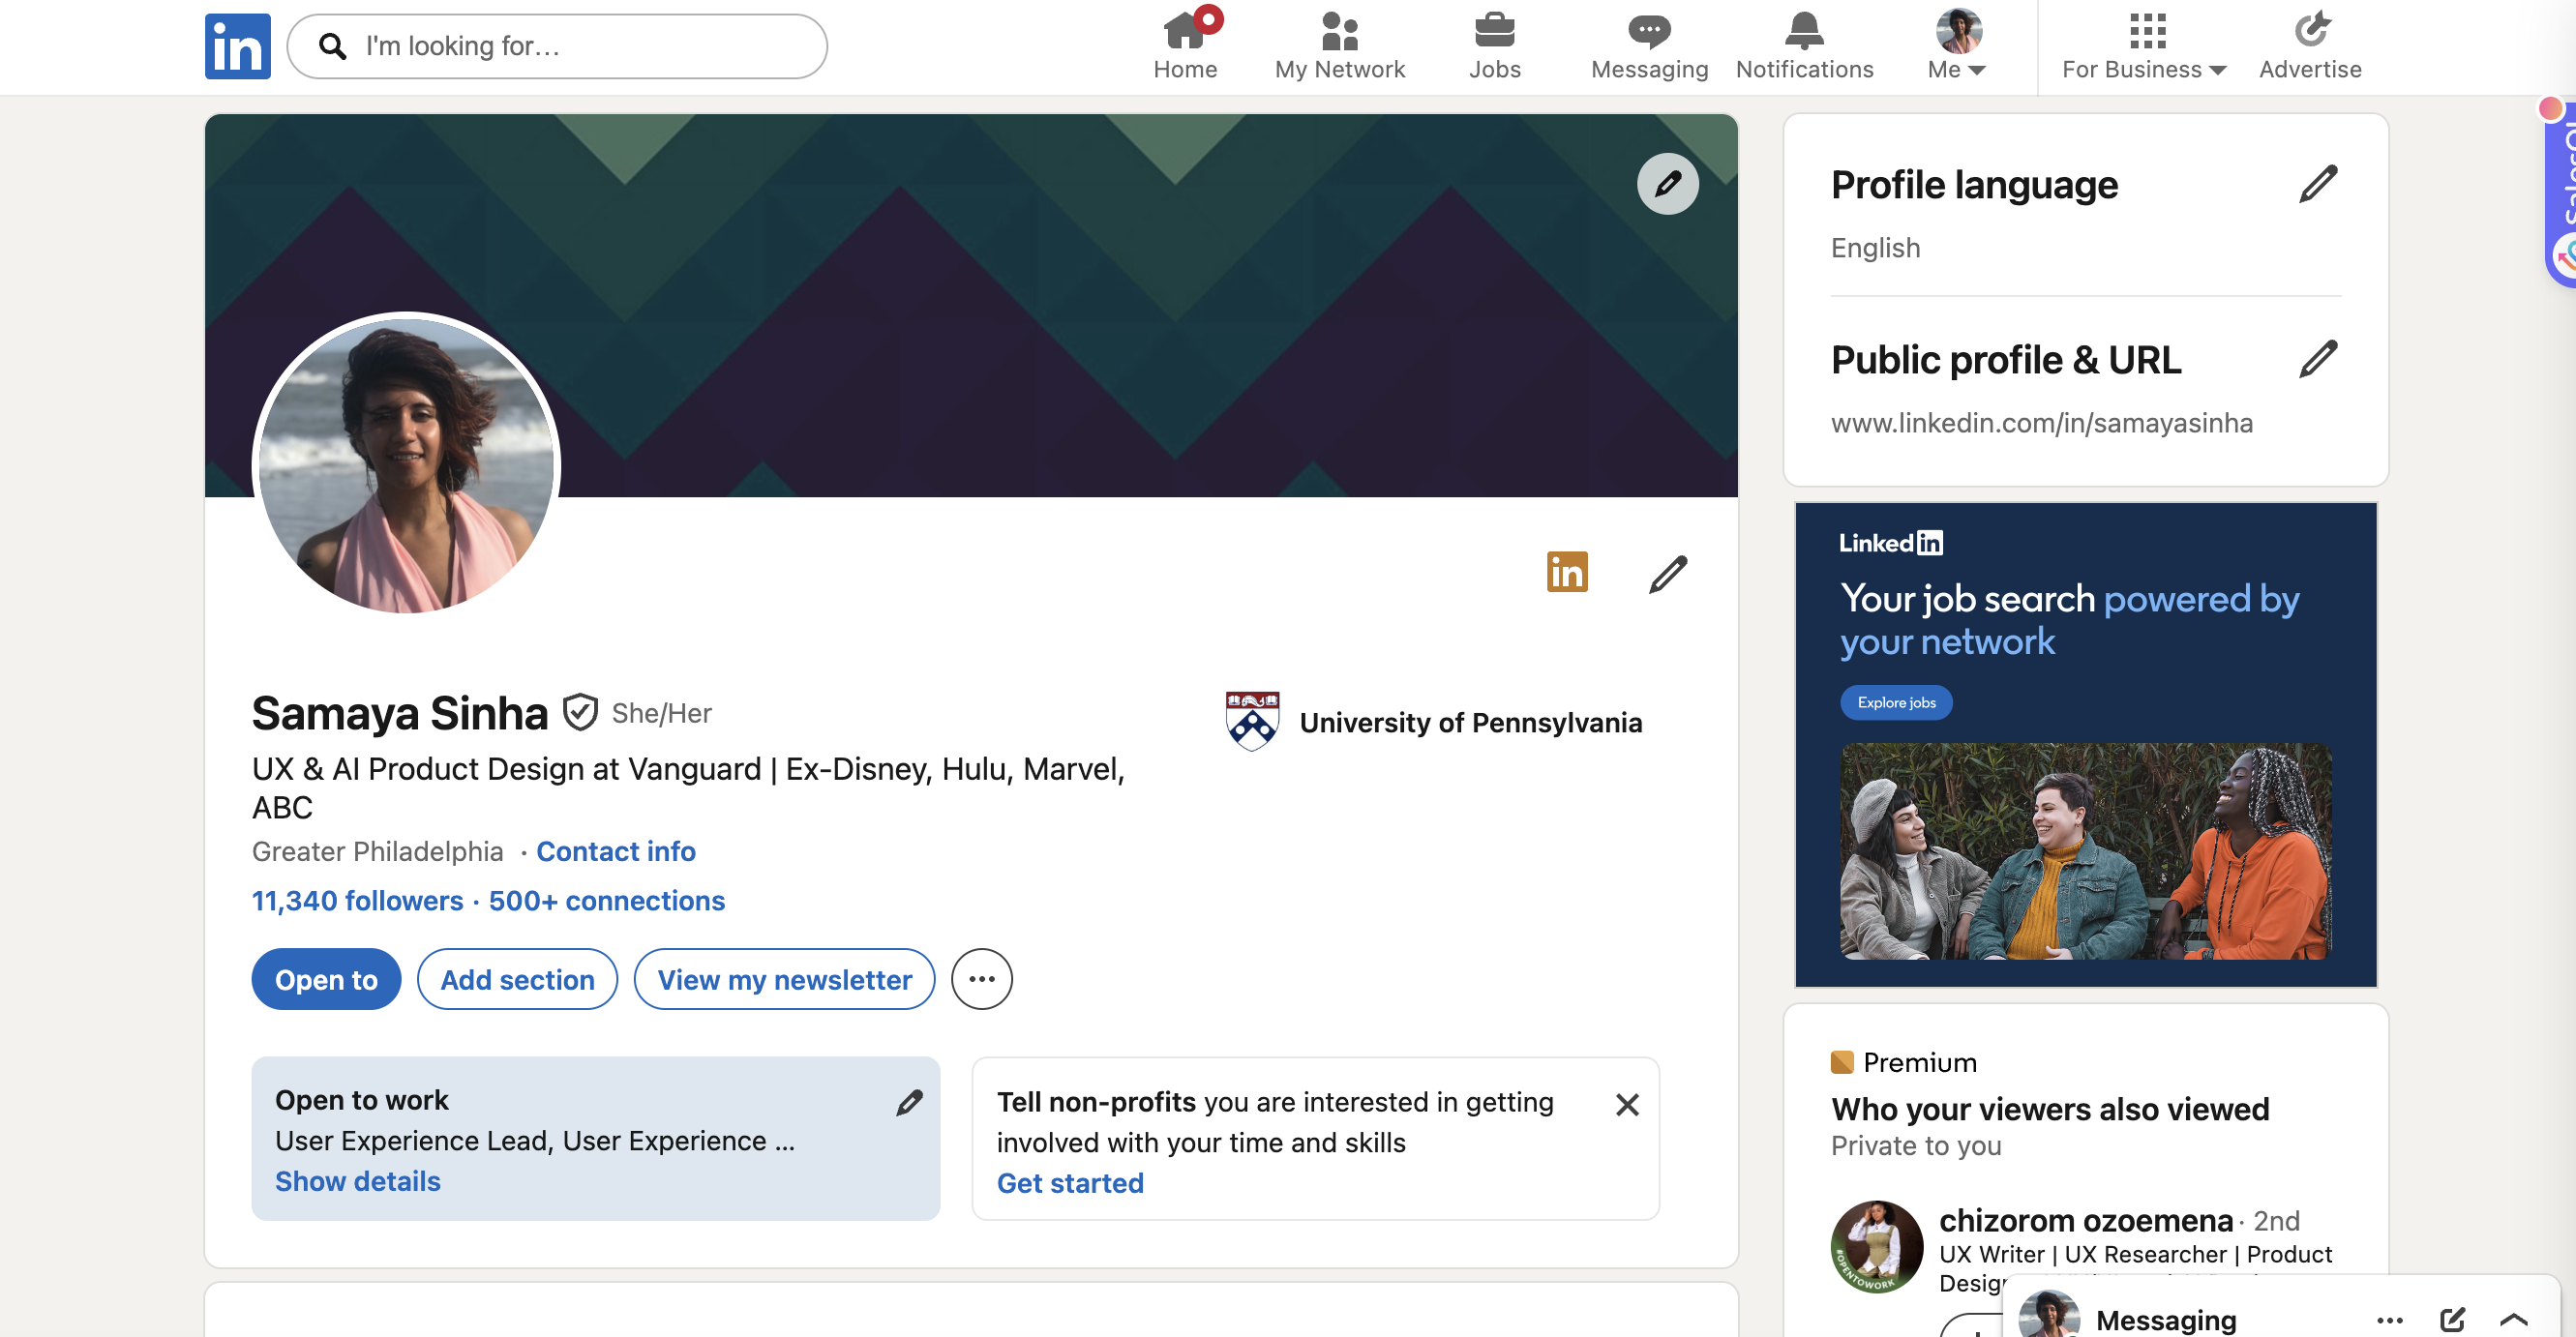Click the Greater Philadelphia location text

coord(377,851)
